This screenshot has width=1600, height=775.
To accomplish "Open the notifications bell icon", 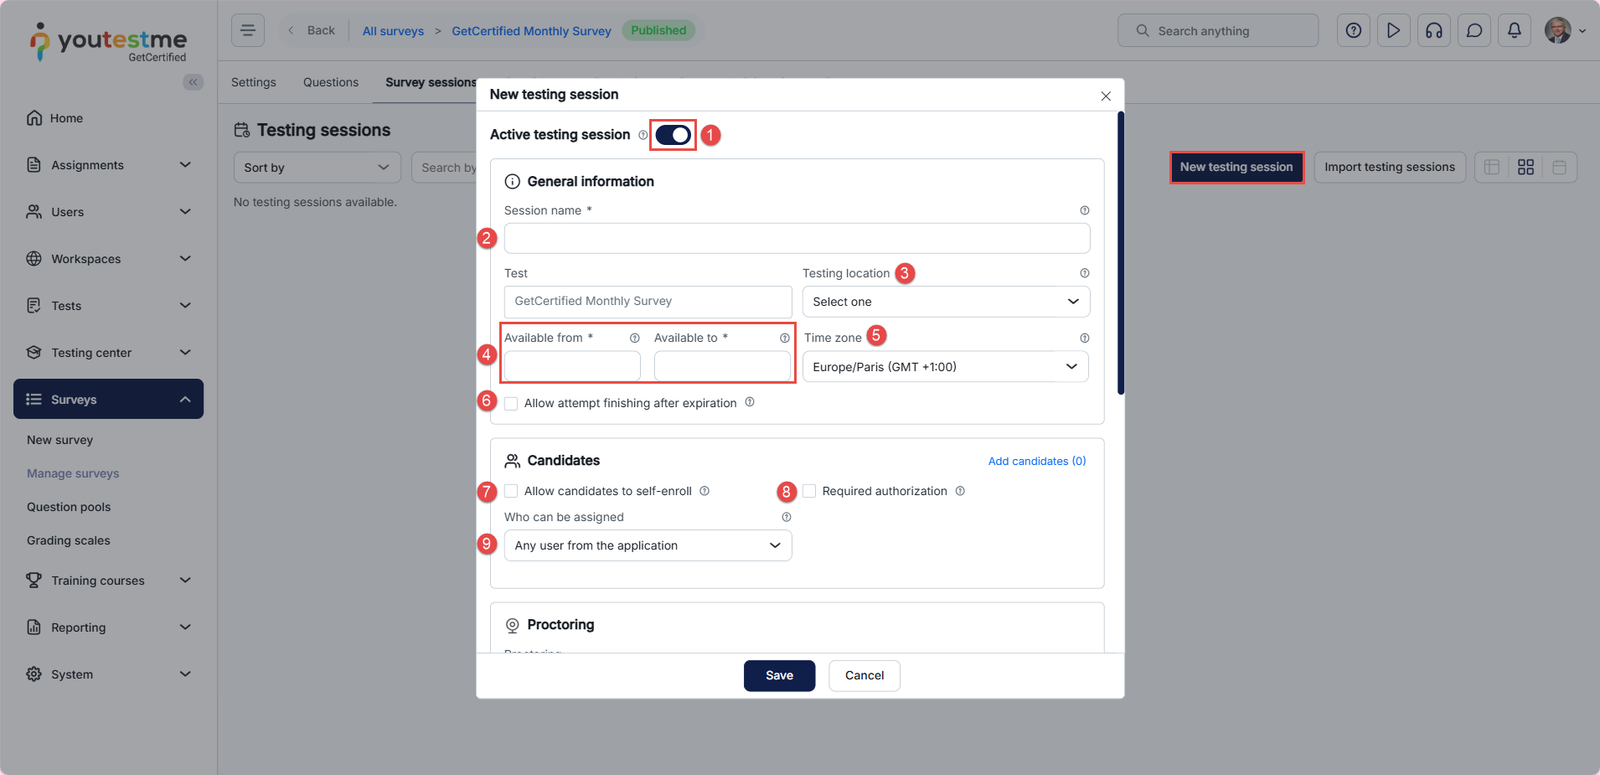I will (1514, 31).
